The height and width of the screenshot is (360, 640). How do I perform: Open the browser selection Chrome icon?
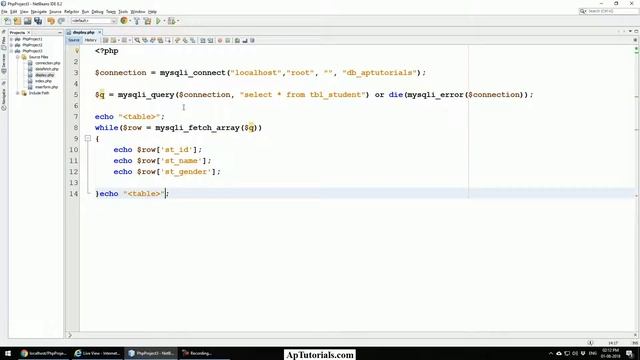[124, 21]
